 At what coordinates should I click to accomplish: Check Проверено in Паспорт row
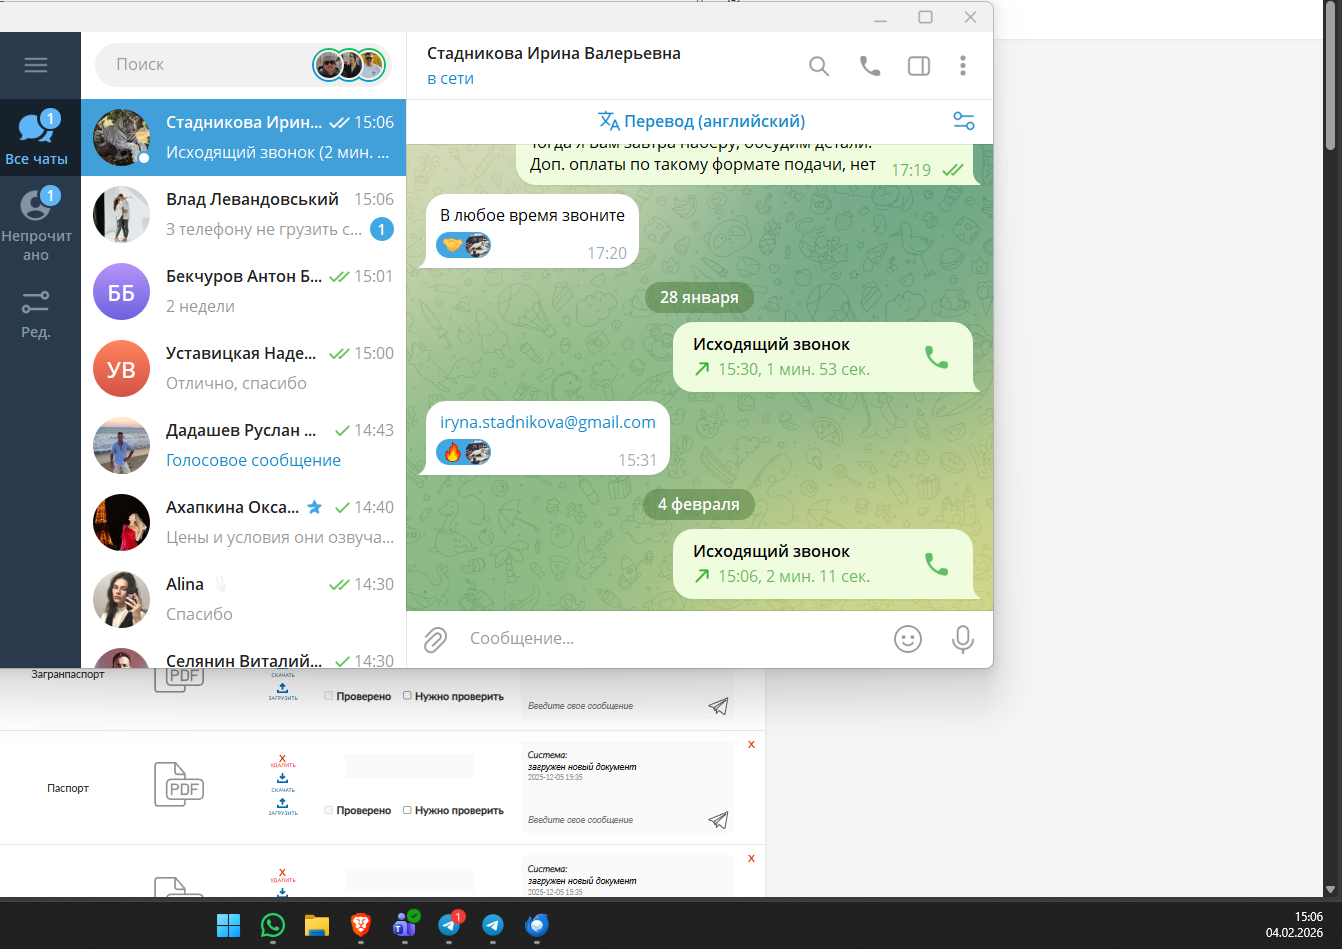click(x=329, y=810)
